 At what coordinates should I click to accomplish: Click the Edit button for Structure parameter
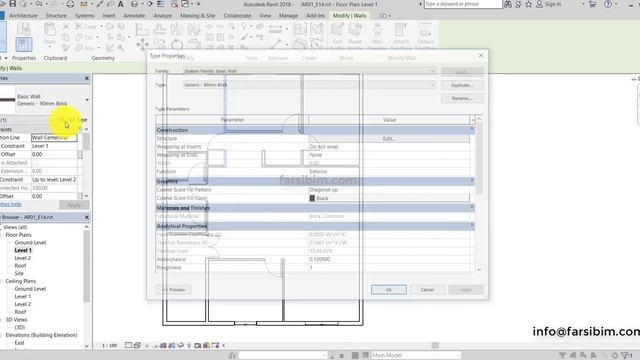[389, 139]
